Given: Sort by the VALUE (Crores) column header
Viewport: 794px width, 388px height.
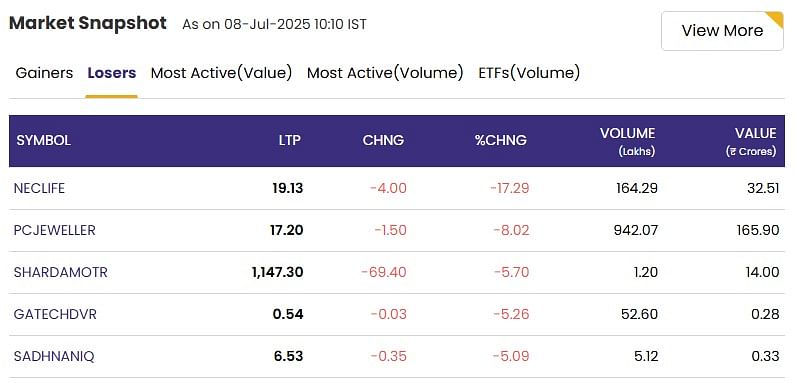Looking at the screenshot, I should pos(751,141).
